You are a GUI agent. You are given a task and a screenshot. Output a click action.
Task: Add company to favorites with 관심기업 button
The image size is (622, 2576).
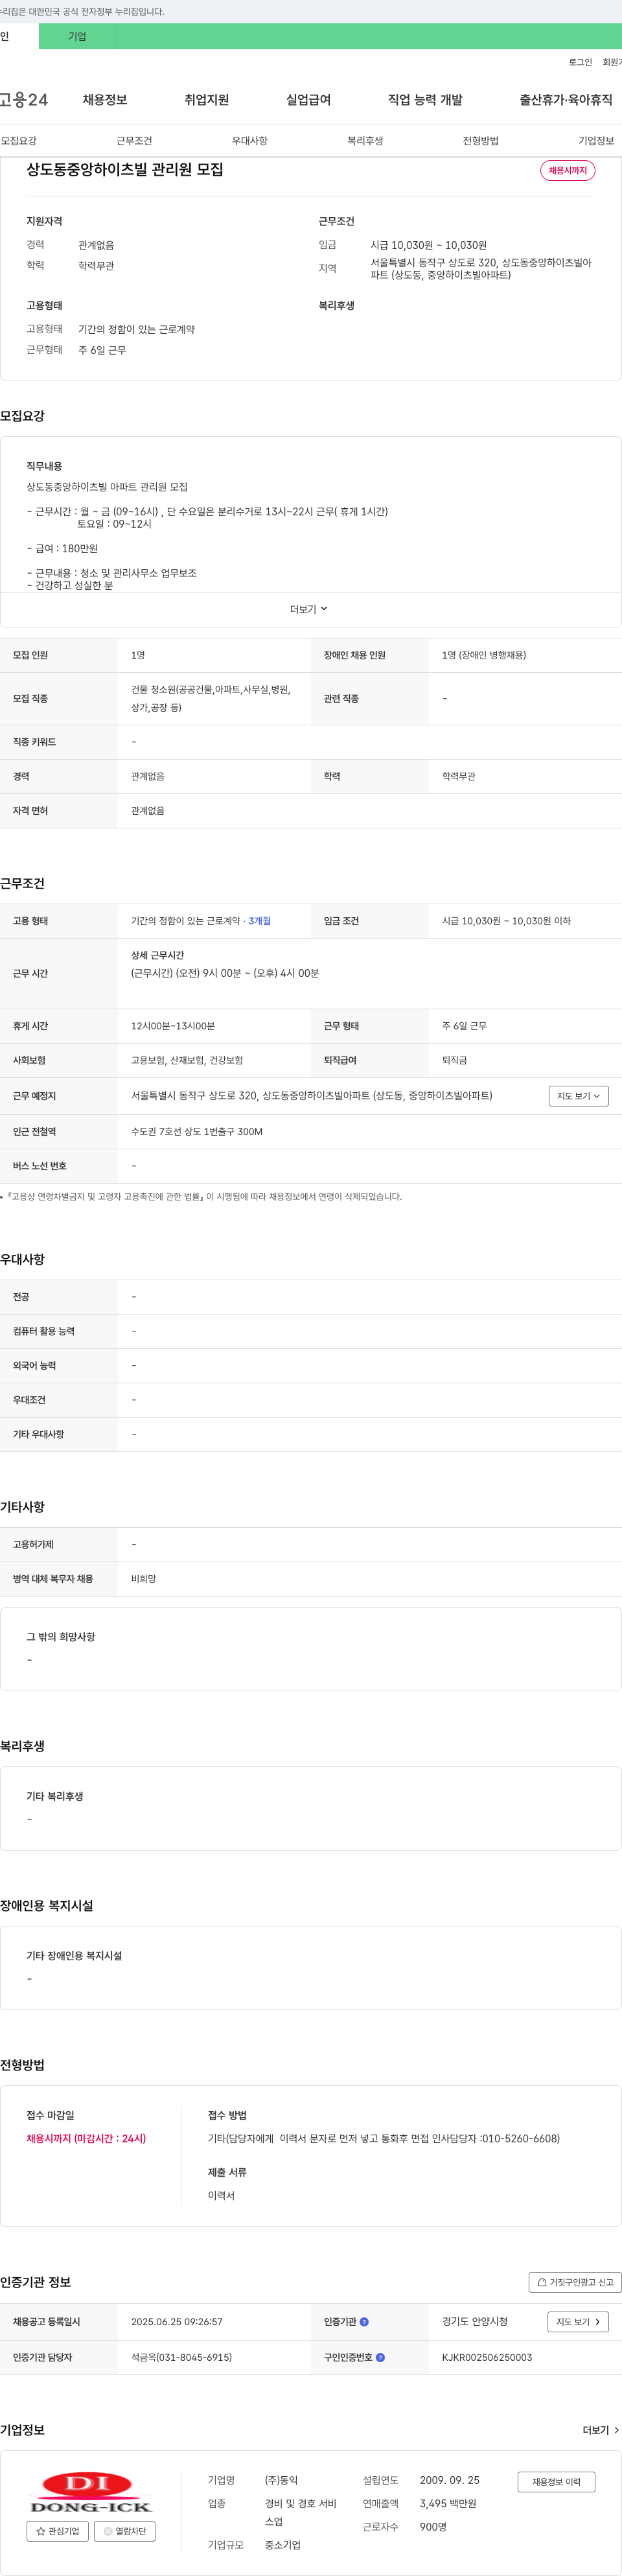click(57, 2531)
